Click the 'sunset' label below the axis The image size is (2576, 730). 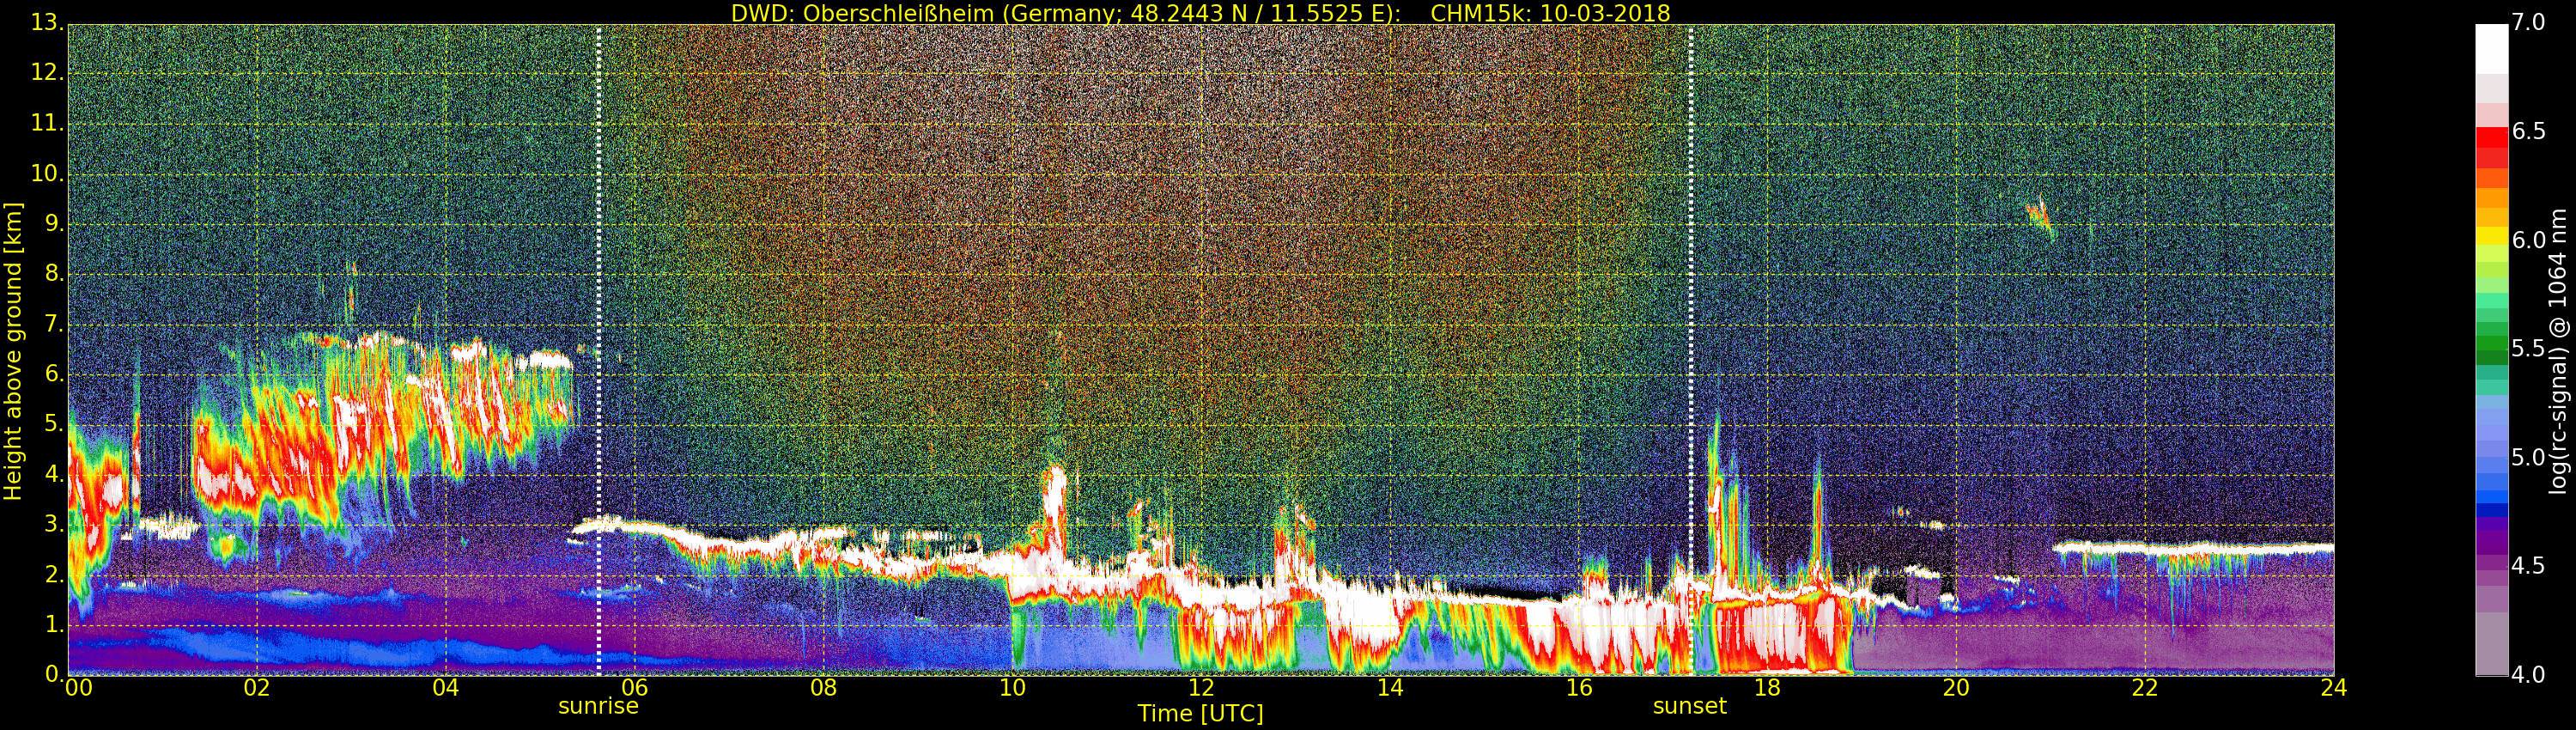[x=1690, y=706]
